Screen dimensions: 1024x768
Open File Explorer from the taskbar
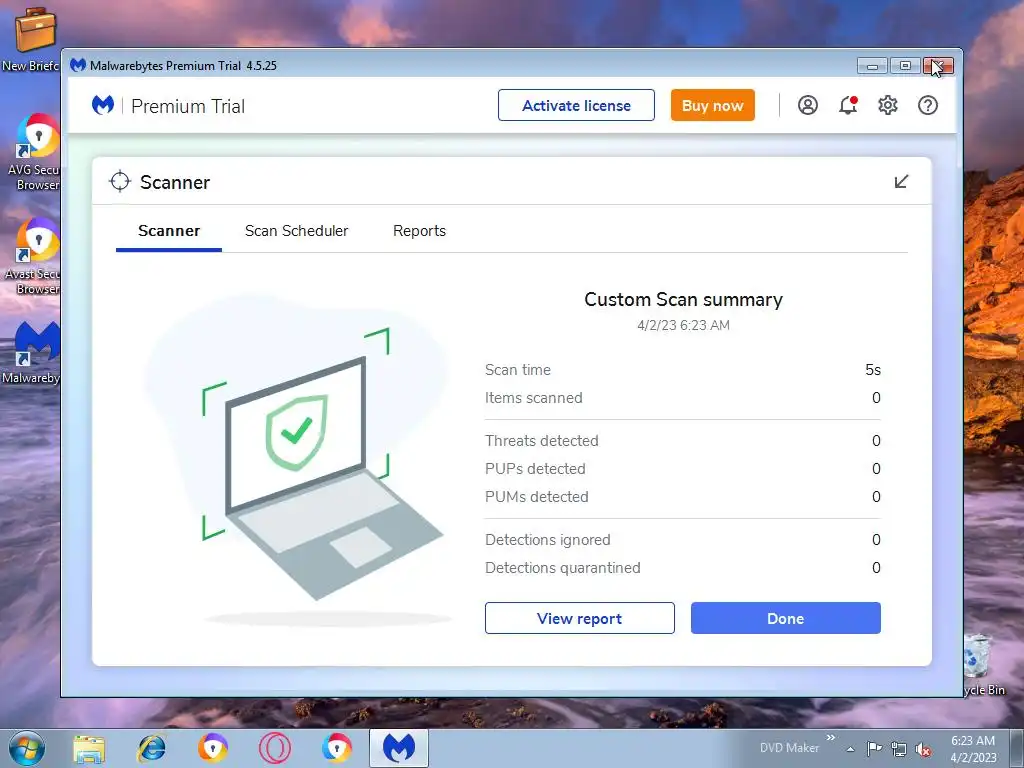point(89,749)
